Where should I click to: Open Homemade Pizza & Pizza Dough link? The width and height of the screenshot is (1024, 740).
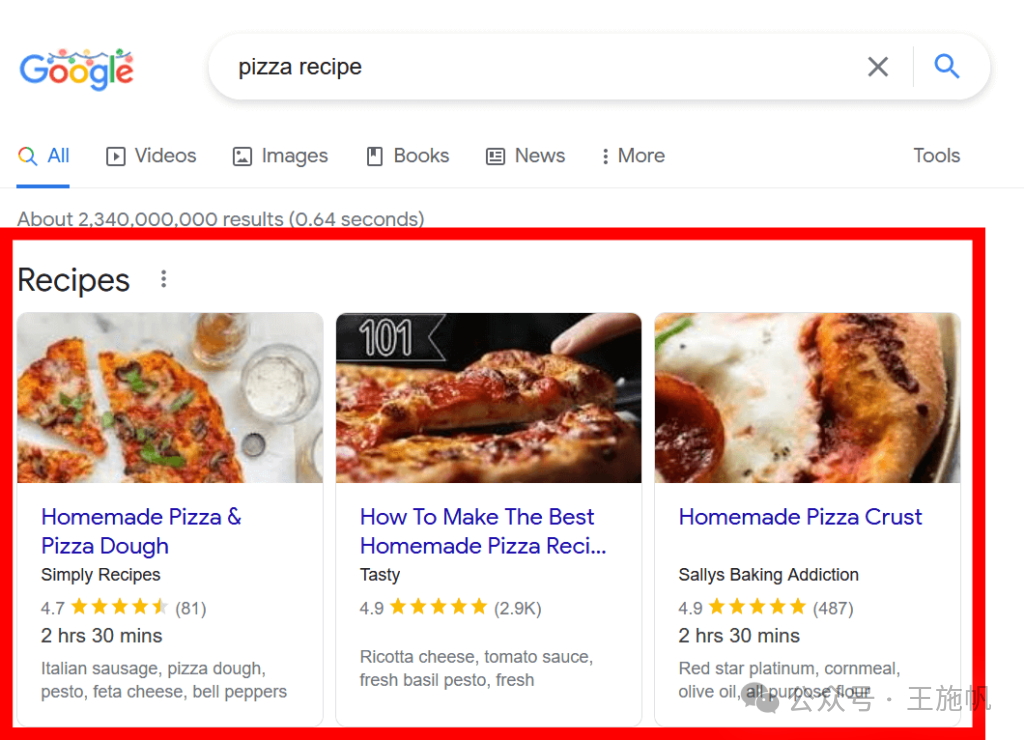(x=141, y=531)
